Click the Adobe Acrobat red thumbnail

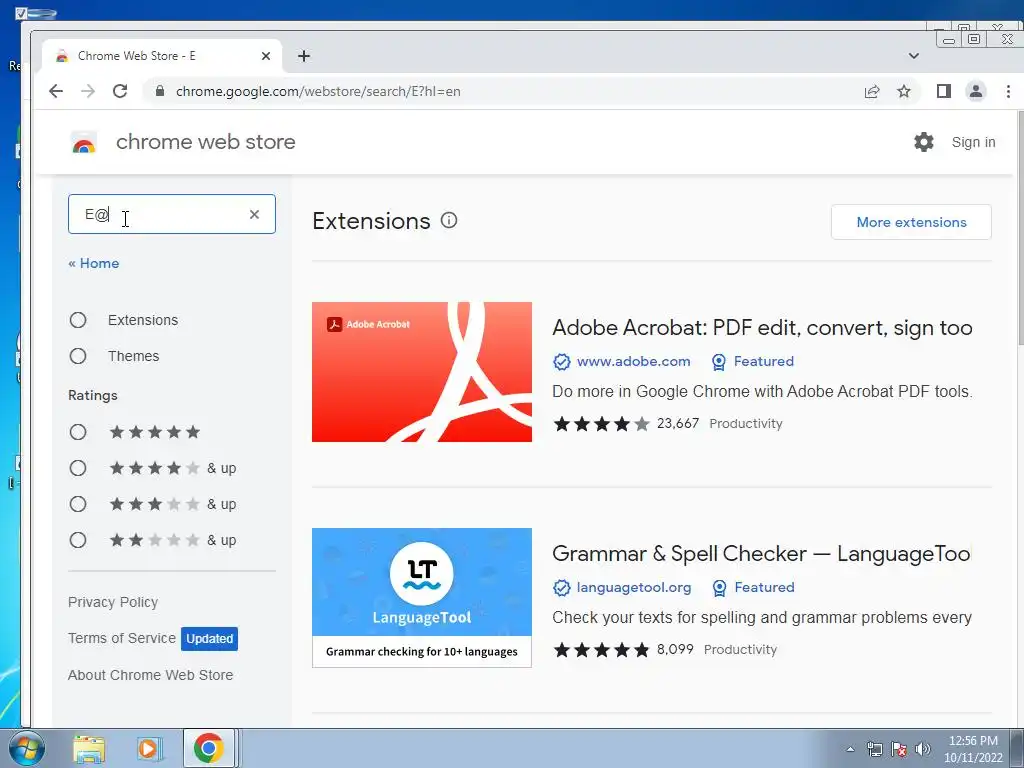(x=422, y=372)
